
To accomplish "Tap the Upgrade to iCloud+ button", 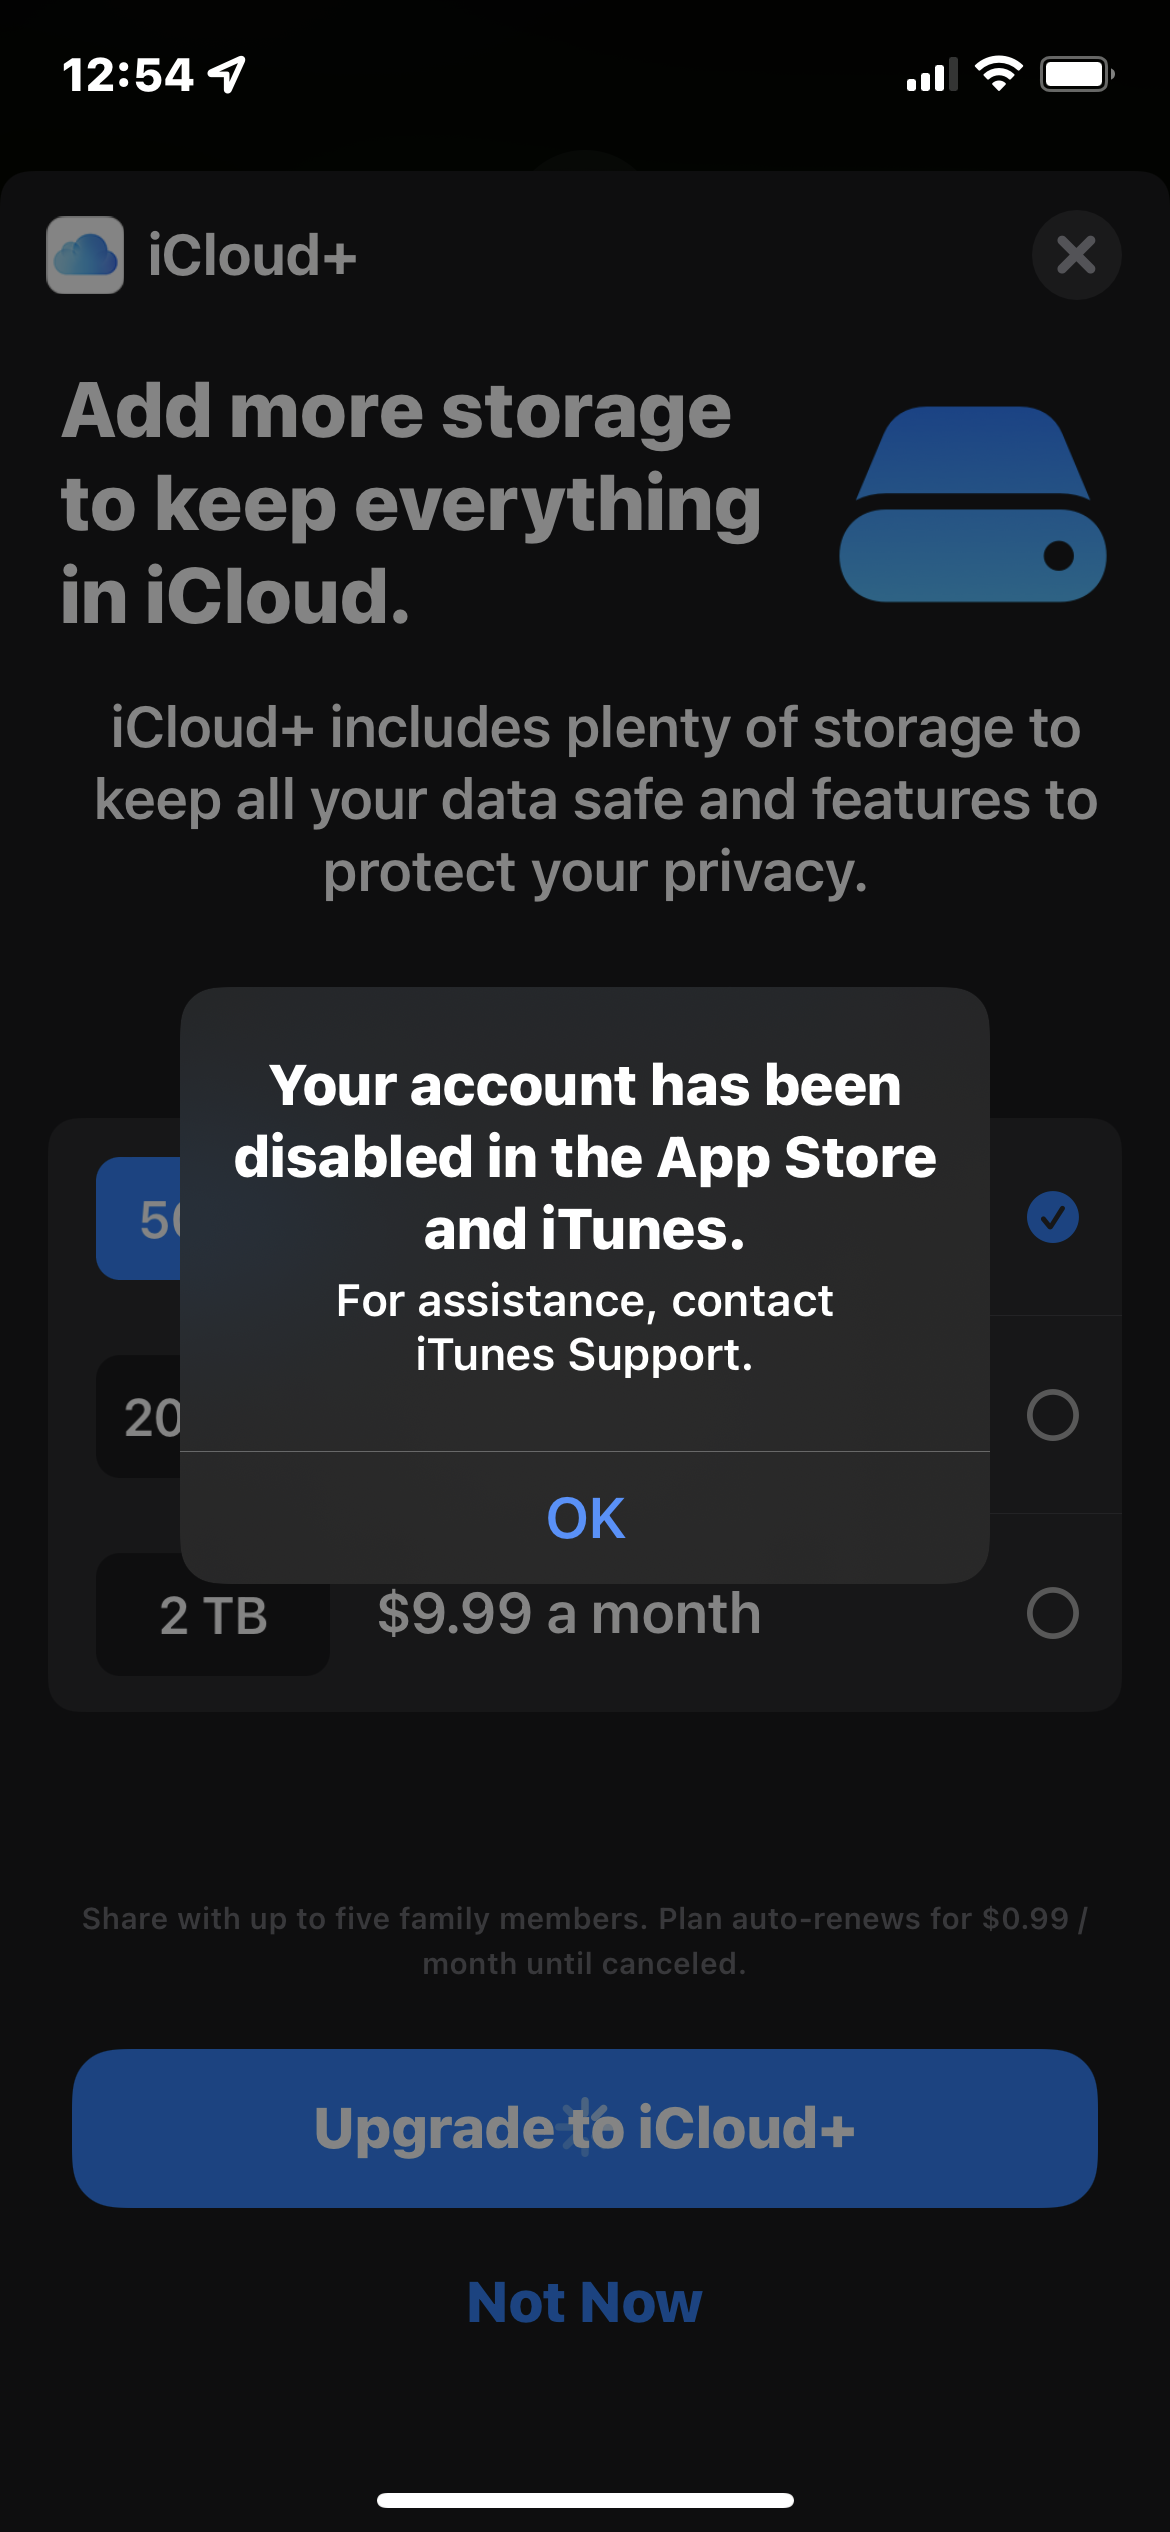I will click(x=585, y=2128).
